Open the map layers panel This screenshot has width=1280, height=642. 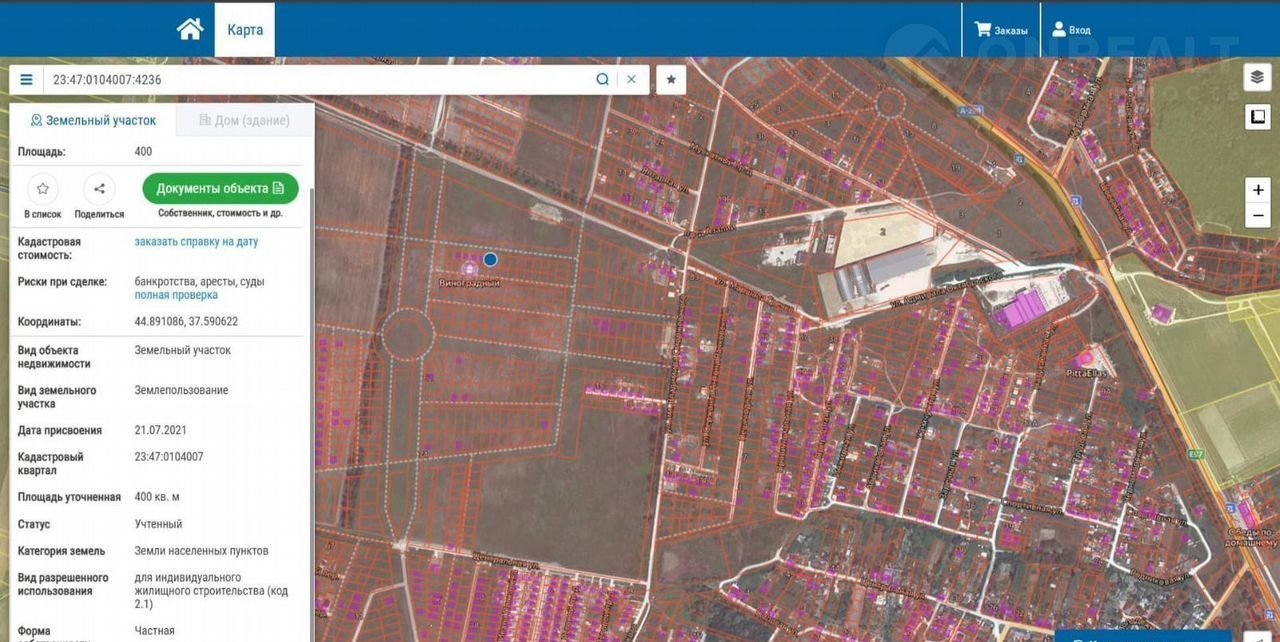1257,77
